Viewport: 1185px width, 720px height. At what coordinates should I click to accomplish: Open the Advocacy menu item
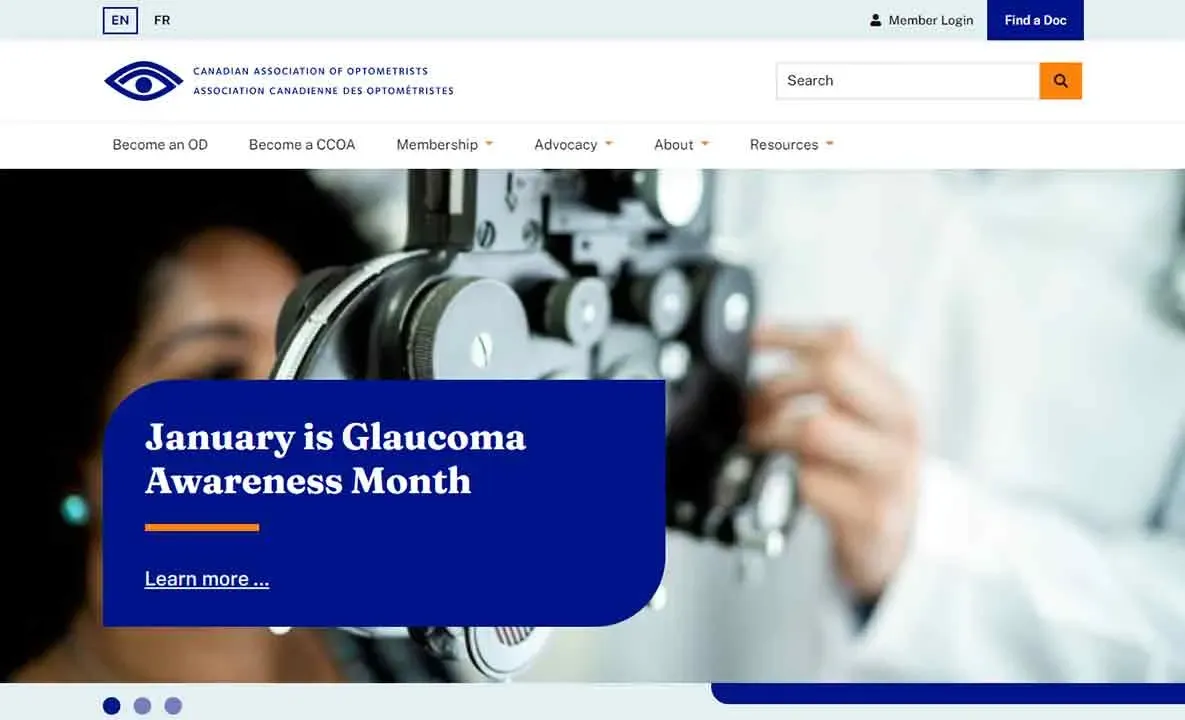[565, 144]
